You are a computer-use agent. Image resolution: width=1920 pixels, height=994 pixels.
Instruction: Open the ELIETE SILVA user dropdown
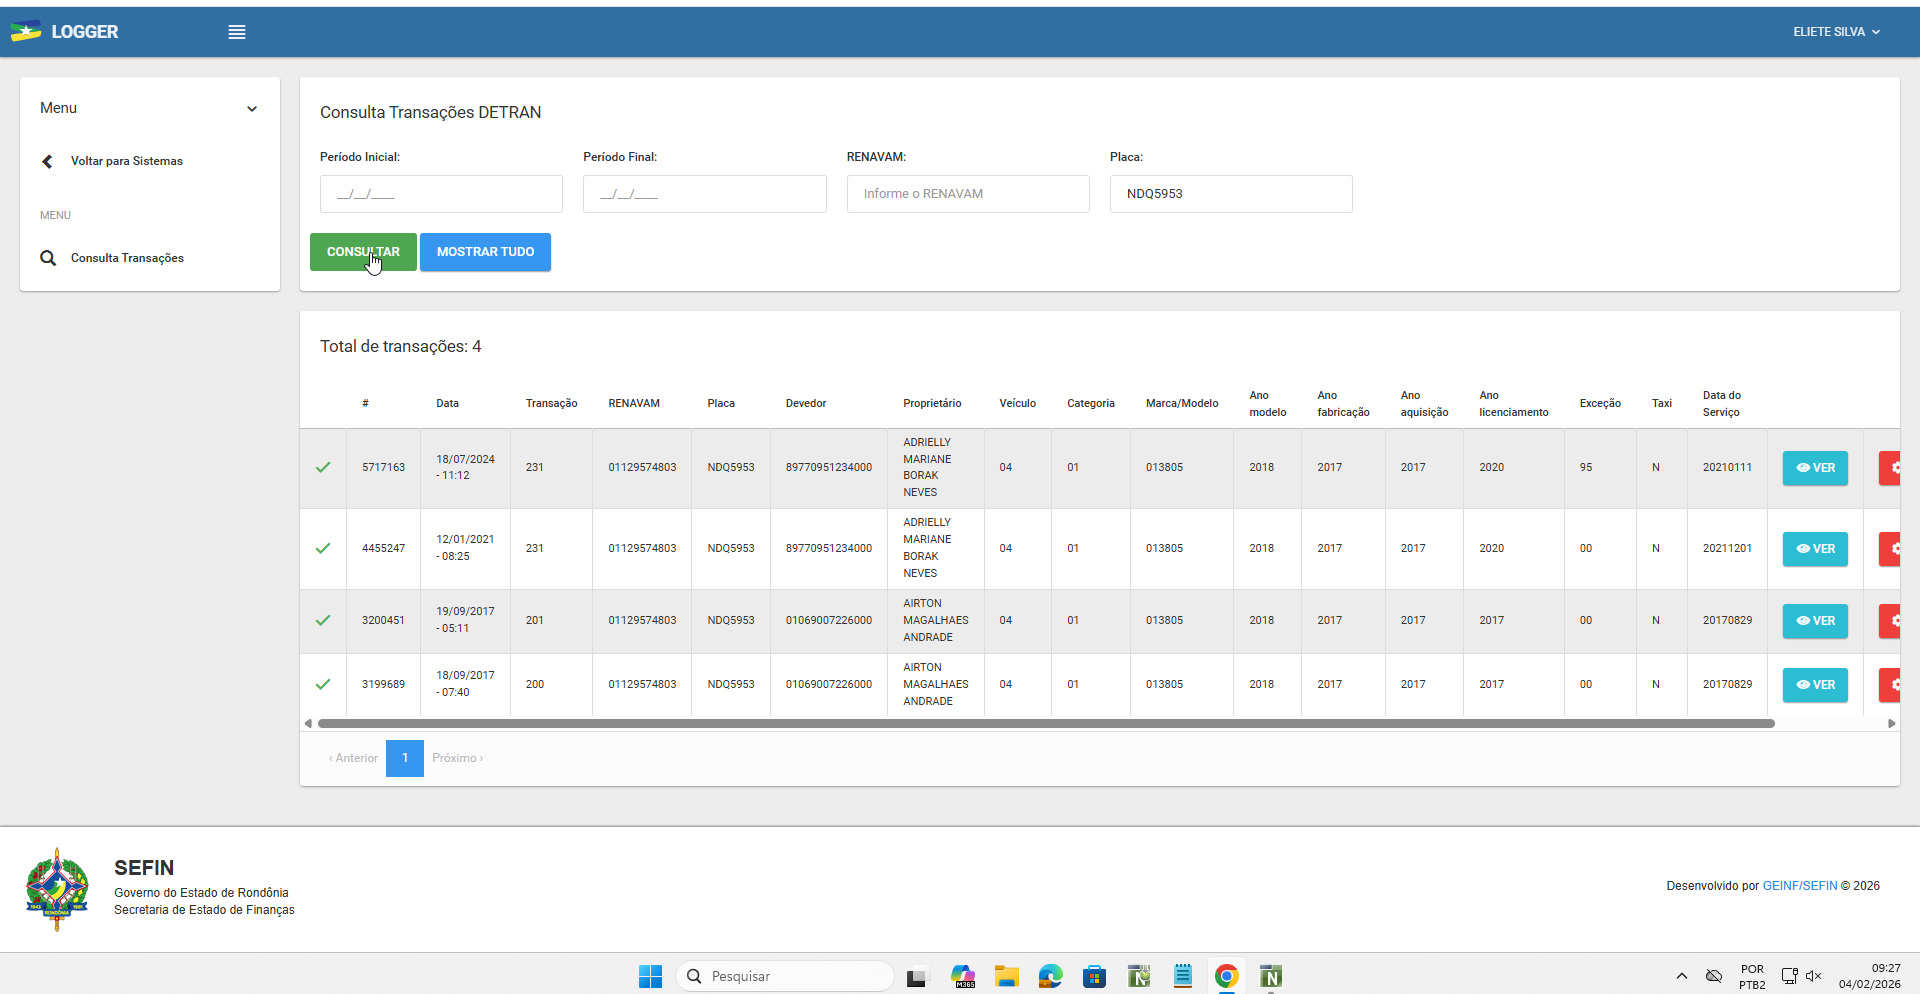click(1836, 32)
